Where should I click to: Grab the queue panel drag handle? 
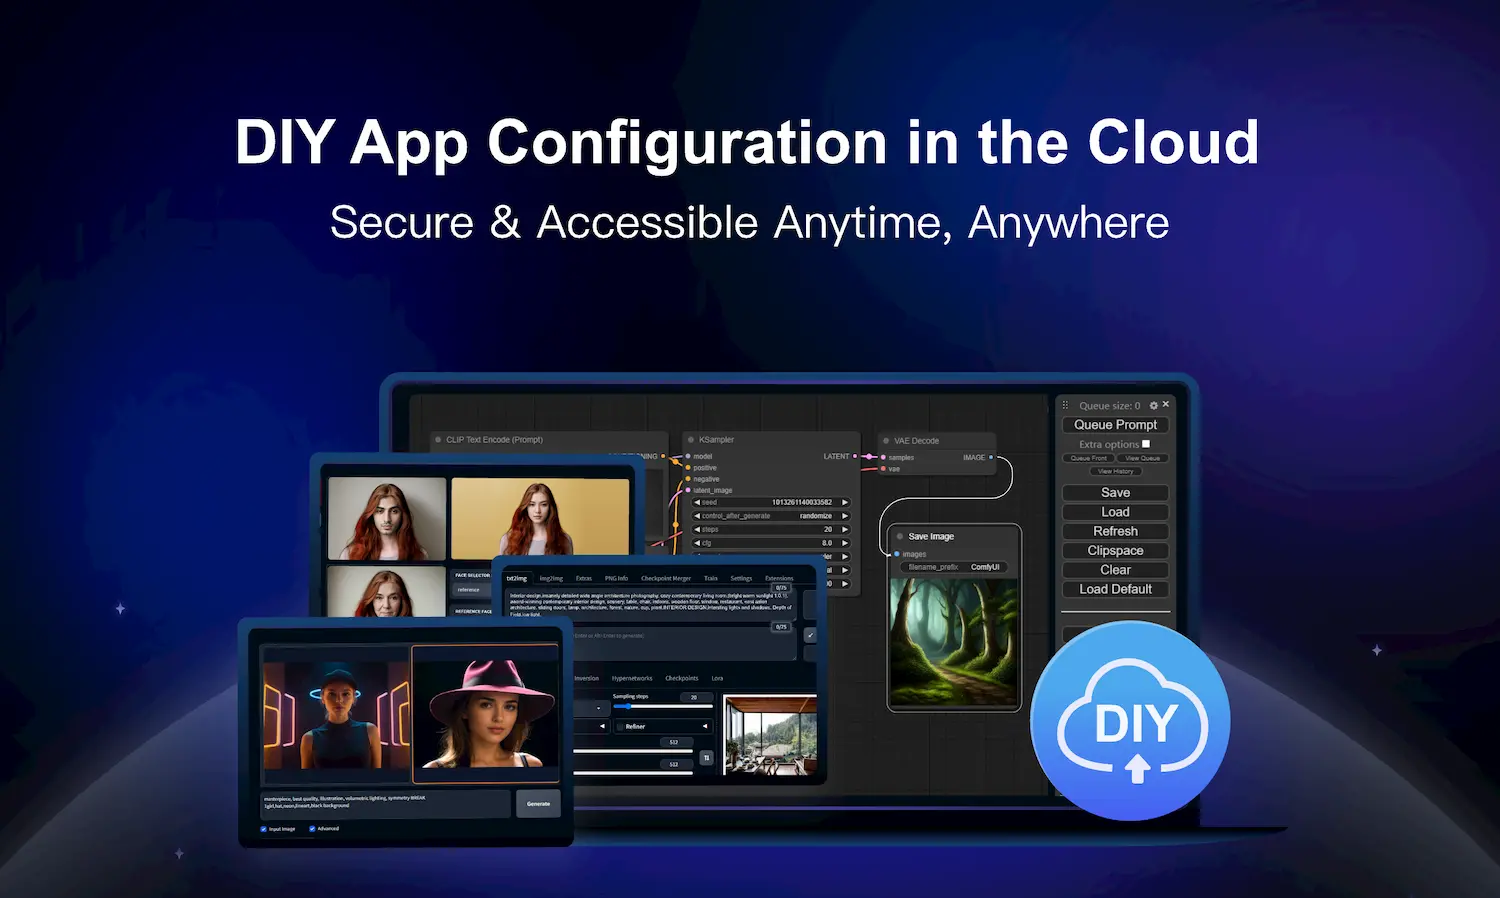click(x=1065, y=405)
